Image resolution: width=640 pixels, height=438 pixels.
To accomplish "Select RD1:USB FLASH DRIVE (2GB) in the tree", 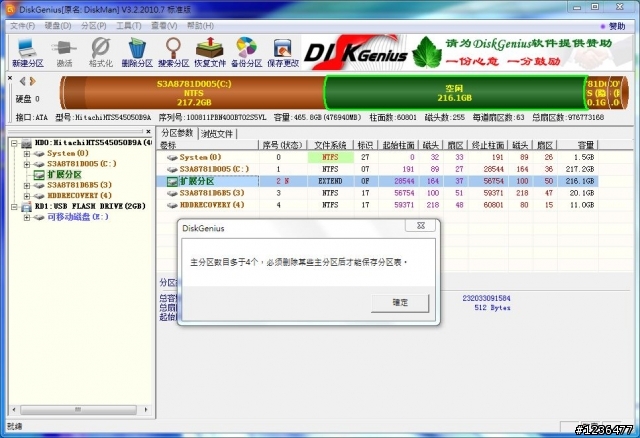I will coord(90,206).
